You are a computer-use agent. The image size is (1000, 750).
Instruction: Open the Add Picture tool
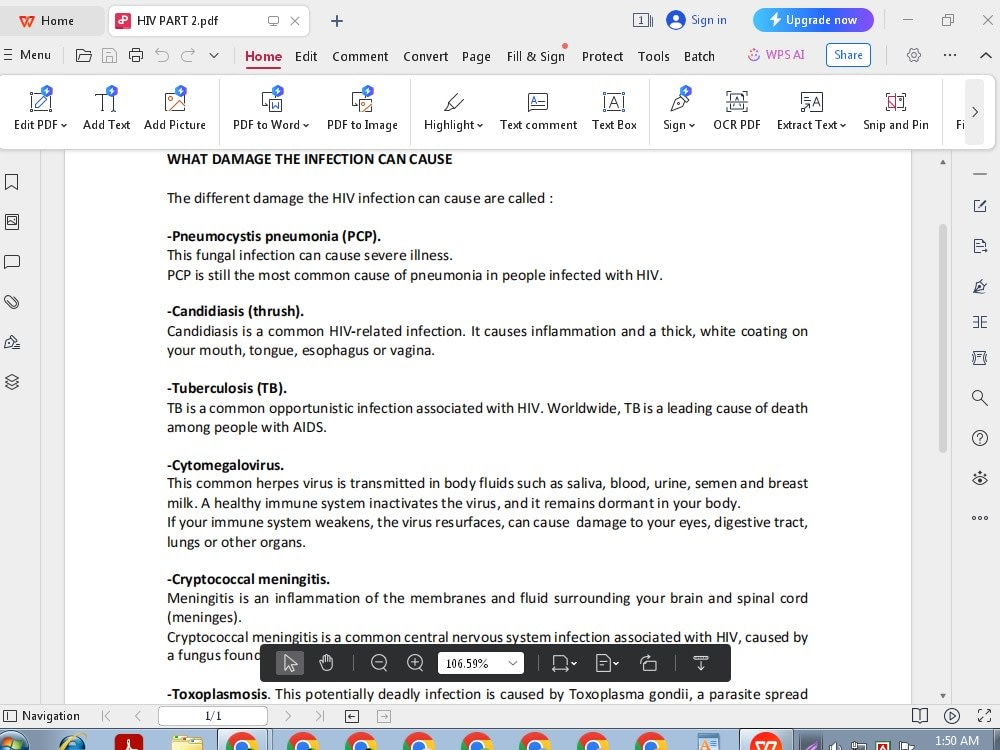(175, 110)
